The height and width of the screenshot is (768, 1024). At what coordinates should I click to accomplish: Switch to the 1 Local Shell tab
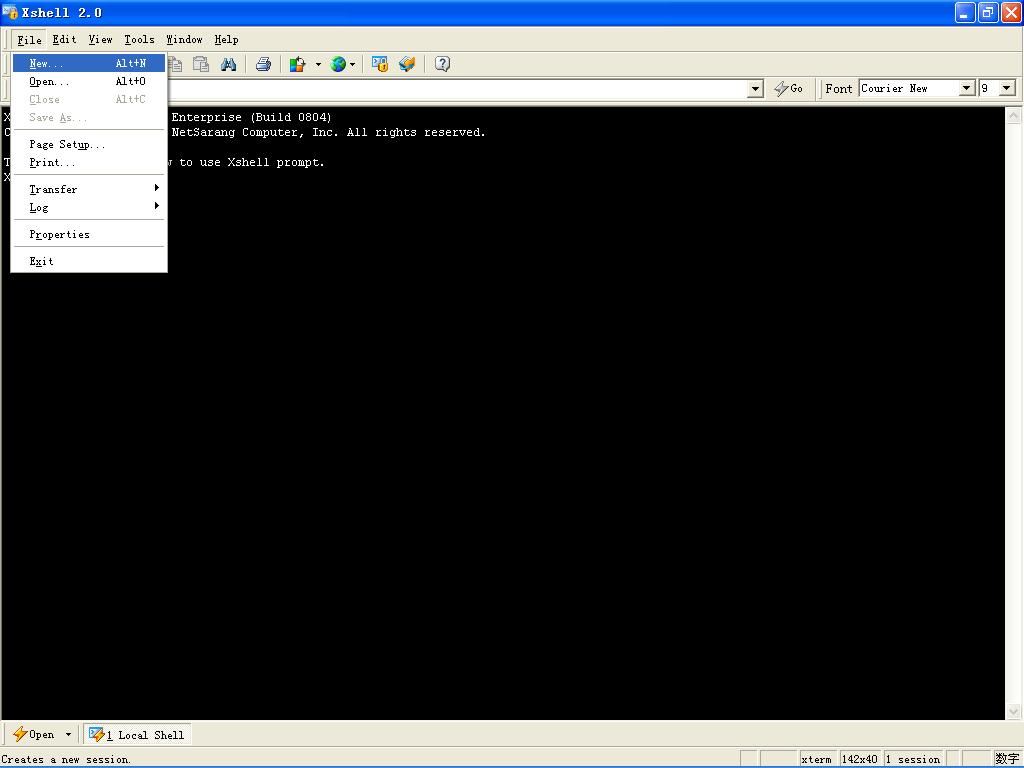(x=137, y=735)
